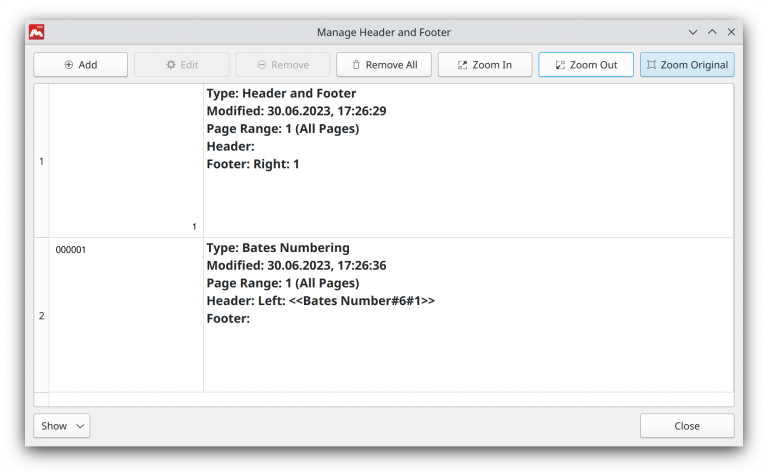Select the Header and Footer preview thumbnail
This screenshot has height=476, width=768.
pyautogui.click(x=126, y=161)
